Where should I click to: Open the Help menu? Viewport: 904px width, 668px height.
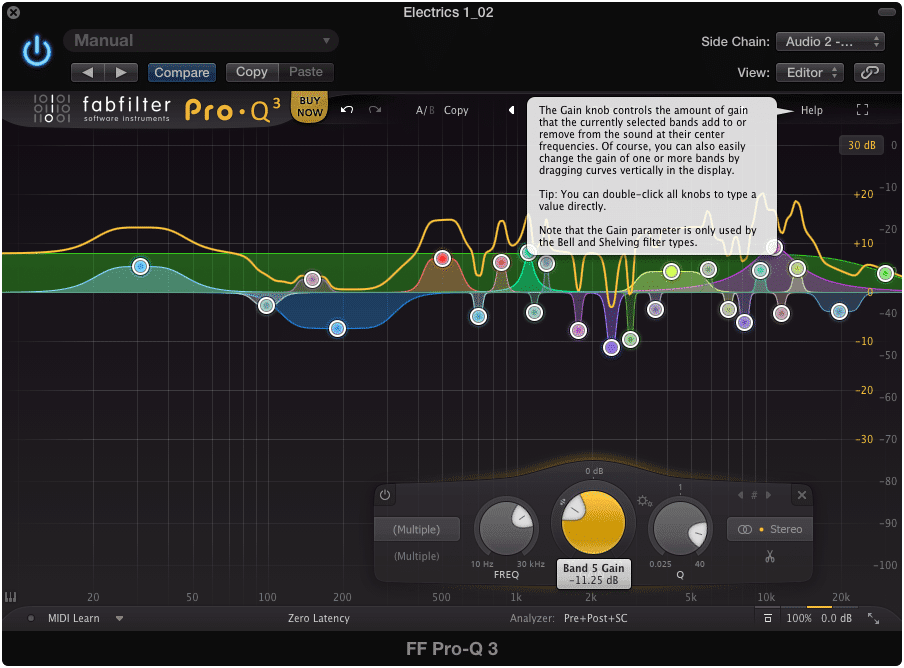coord(811,110)
